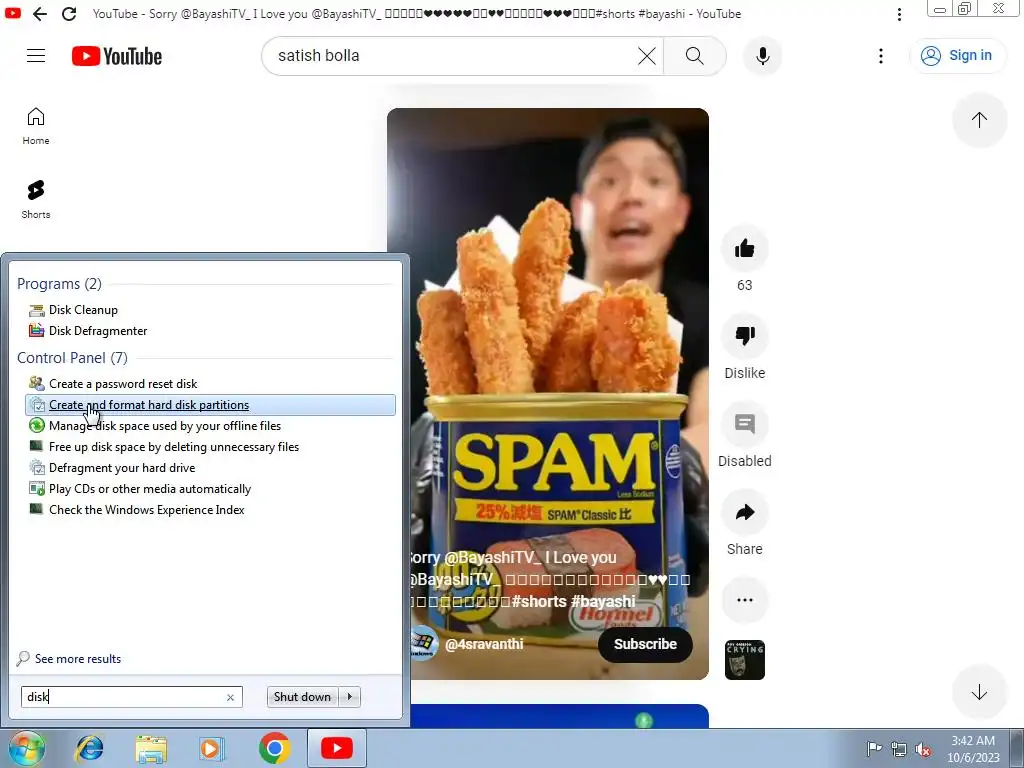This screenshot has width=1024, height=768.
Task: Open Windows Media Player from the taskbar
Action: click(212, 748)
